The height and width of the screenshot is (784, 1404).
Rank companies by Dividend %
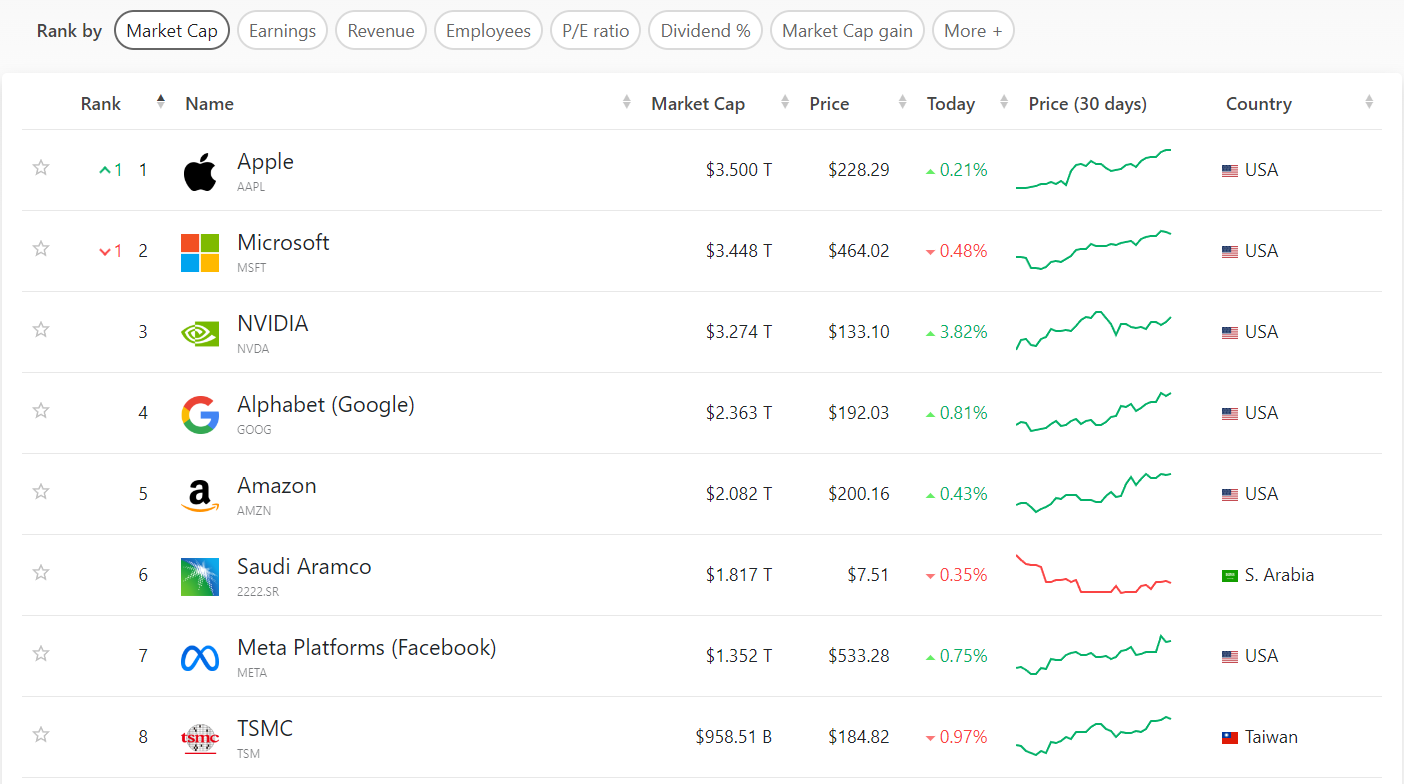click(706, 31)
